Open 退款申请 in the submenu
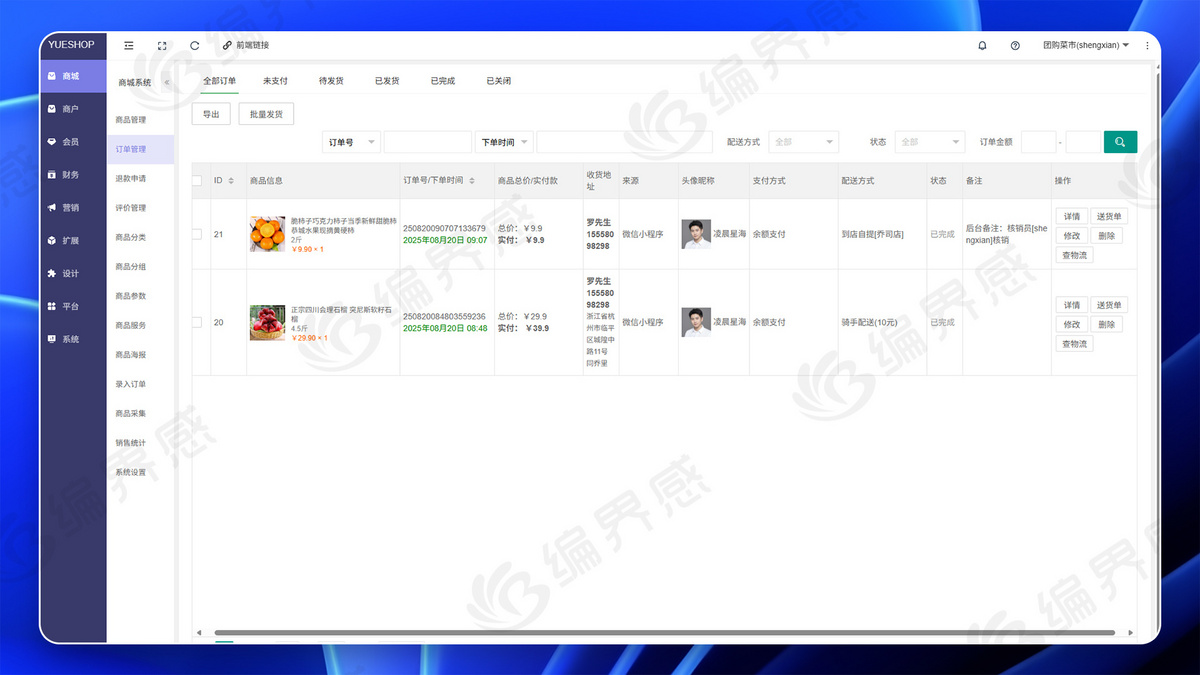Viewport: 1200px width, 675px height. (x=131, y=178)
